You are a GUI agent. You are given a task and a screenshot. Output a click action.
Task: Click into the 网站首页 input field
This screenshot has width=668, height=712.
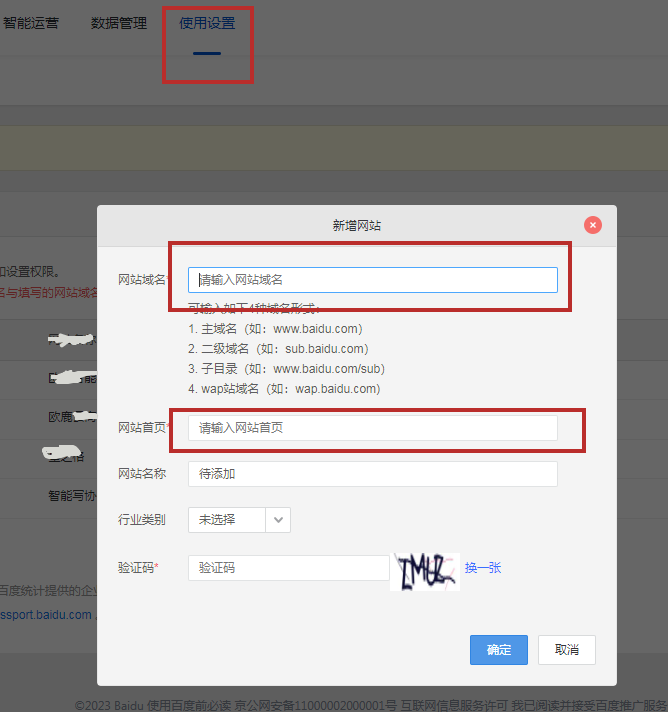[372, 428]
